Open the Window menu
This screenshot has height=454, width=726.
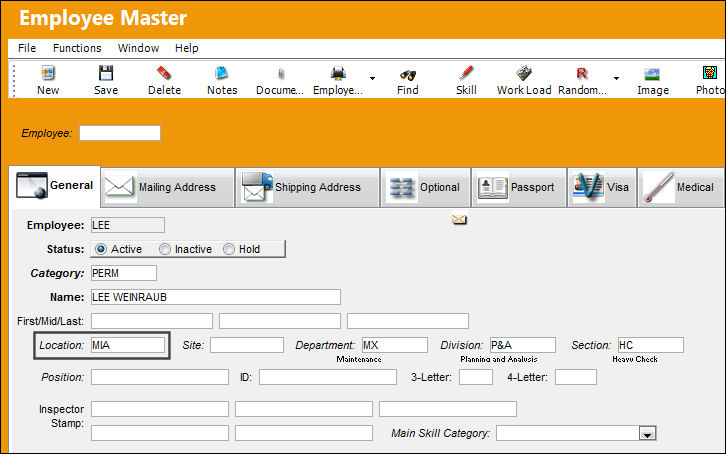[138, 48]
